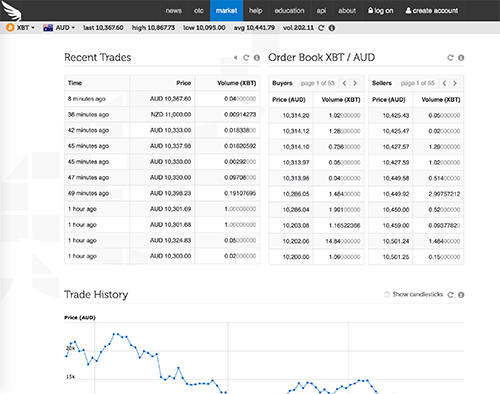Click trade price AUD 10,324.83
500x394 pixels.
point(170,240)
